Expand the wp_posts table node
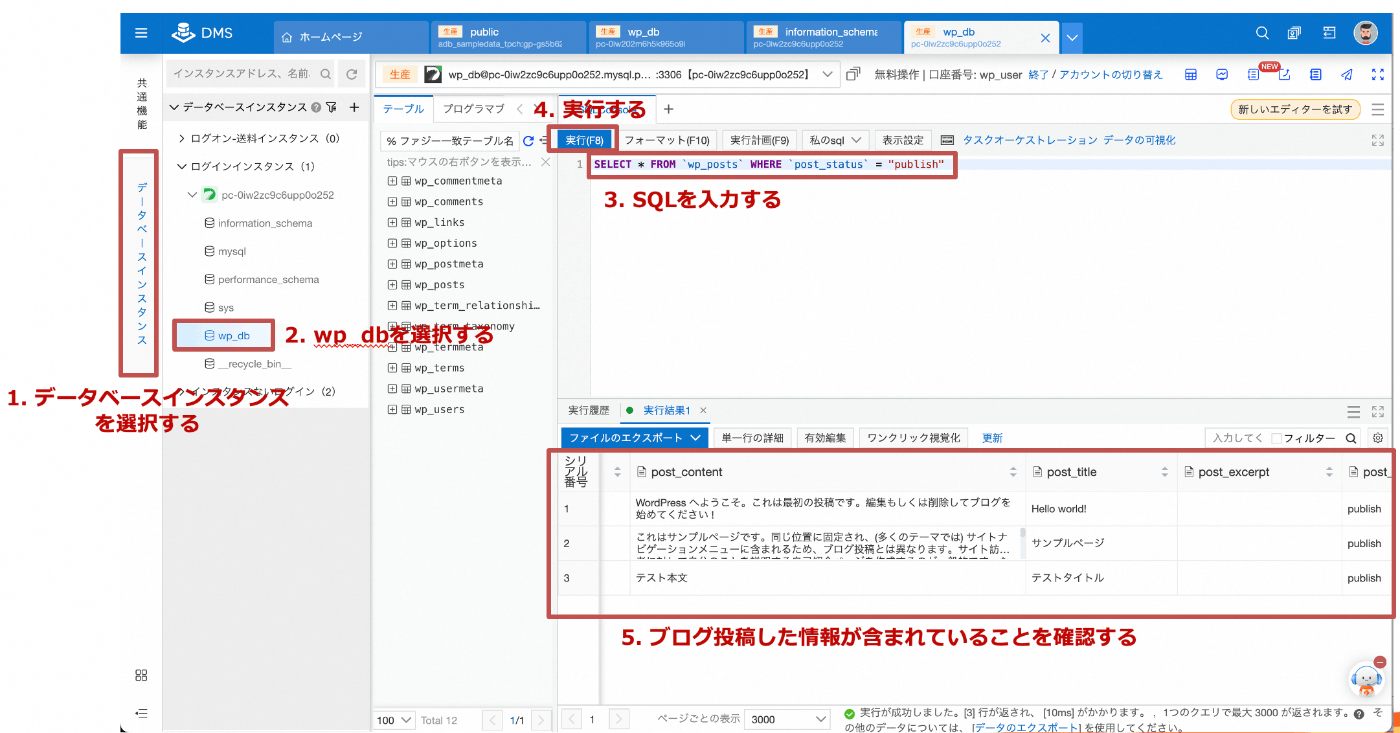This screenshot has height=733, width=1400. [x=392, y=285]
